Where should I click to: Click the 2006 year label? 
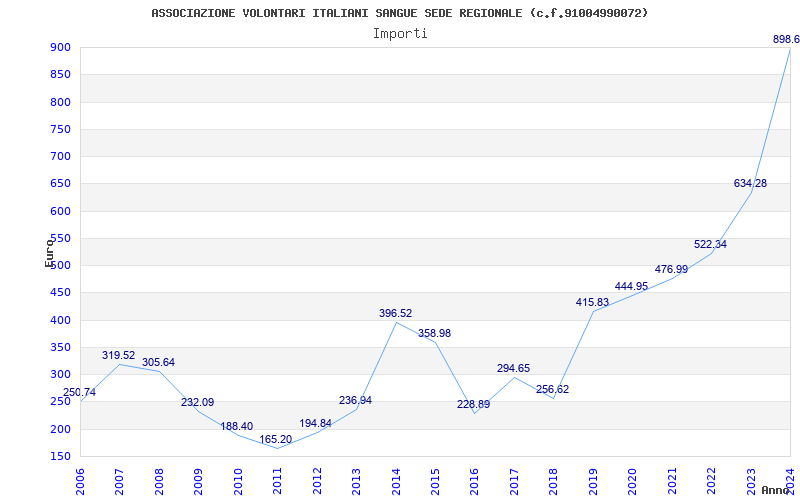[x=80, y=482]
